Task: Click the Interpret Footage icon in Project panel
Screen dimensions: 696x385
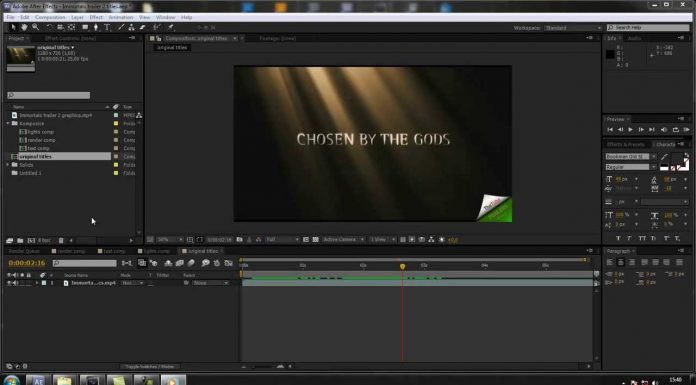Action: coord(9,240)
